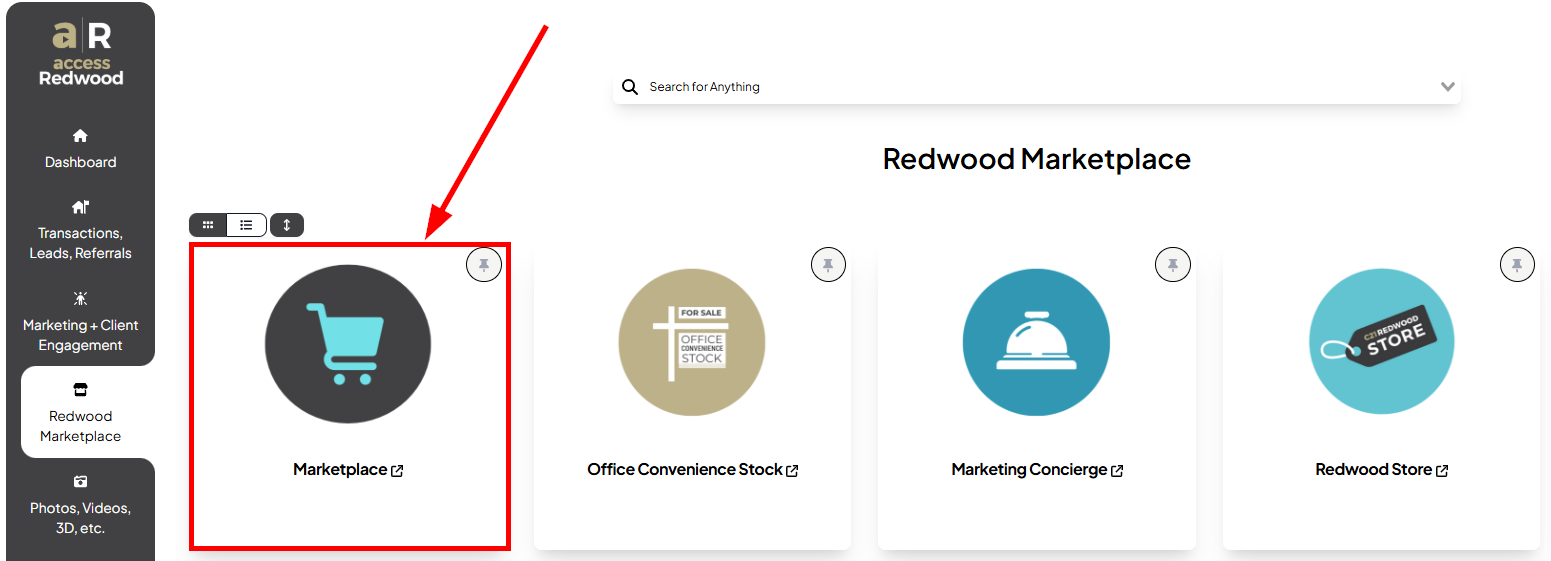Screen dimensions: 1551x561
Task: Click external-link icon beside Marketing Concierge
Action: (x=1117, y=470)
